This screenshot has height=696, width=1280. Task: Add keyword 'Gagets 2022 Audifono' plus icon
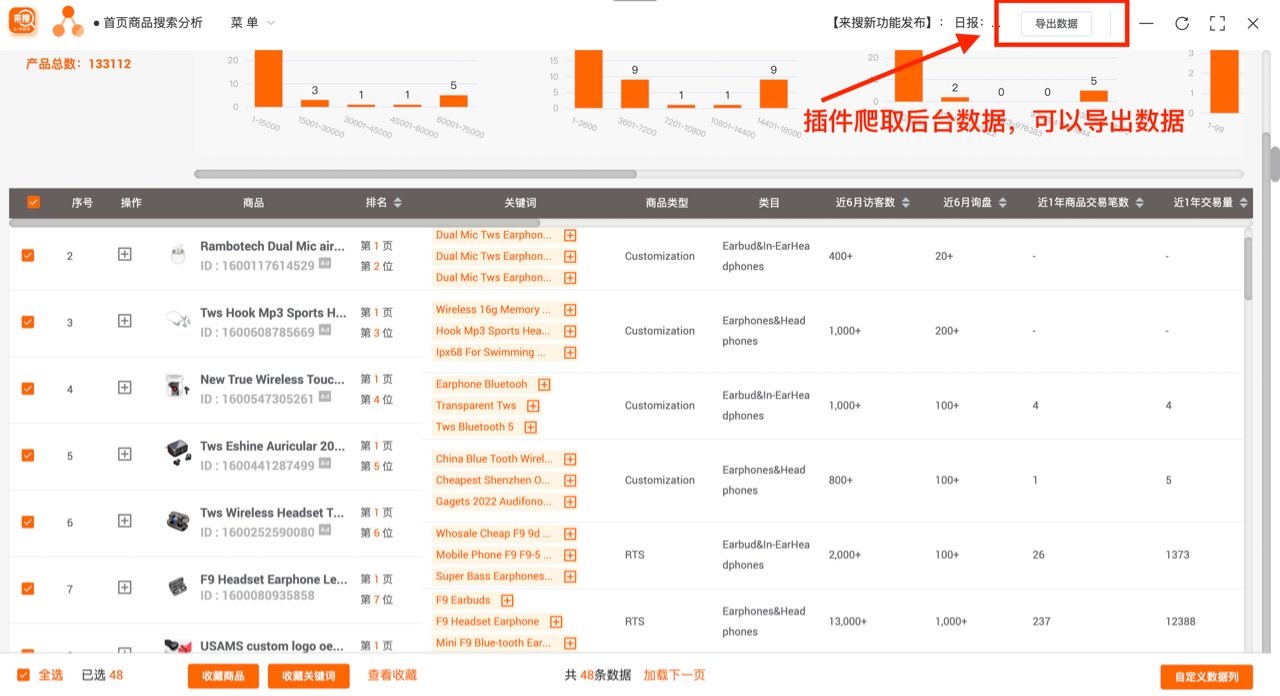click(570, 502)
